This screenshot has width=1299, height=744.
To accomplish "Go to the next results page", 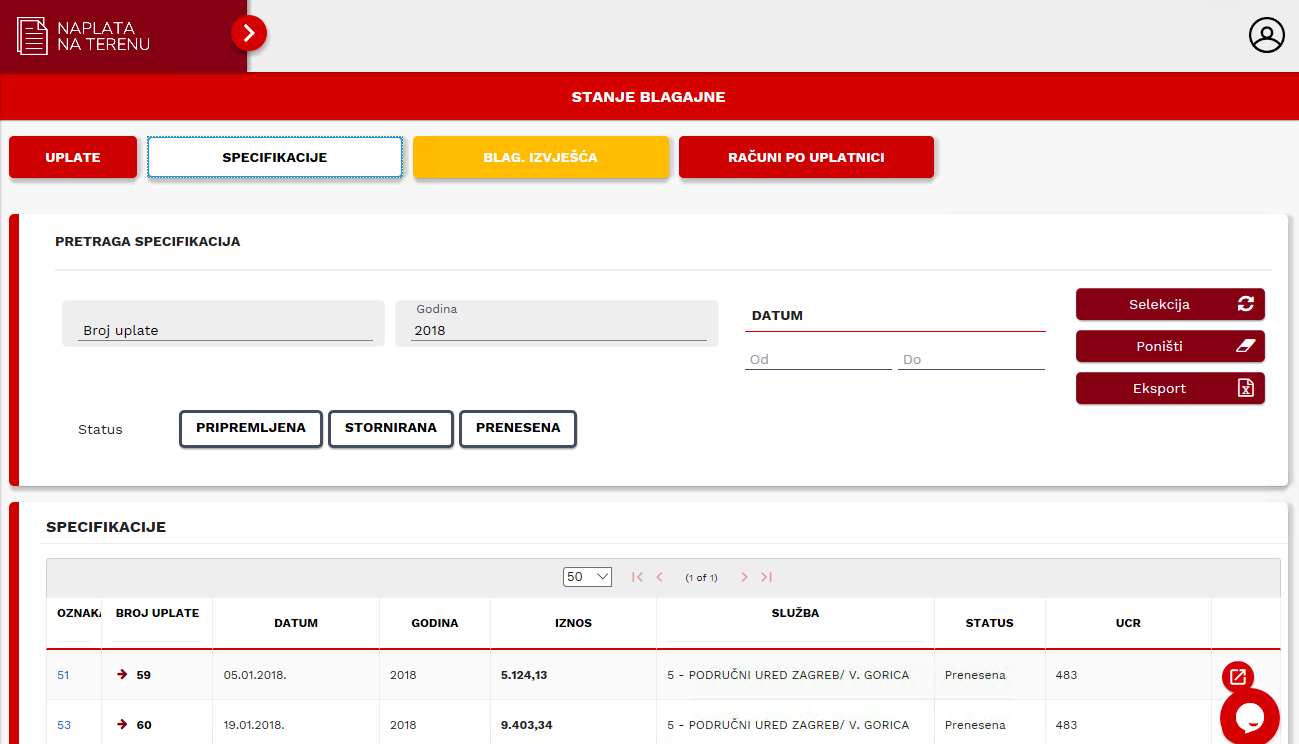I will (744, 577).
